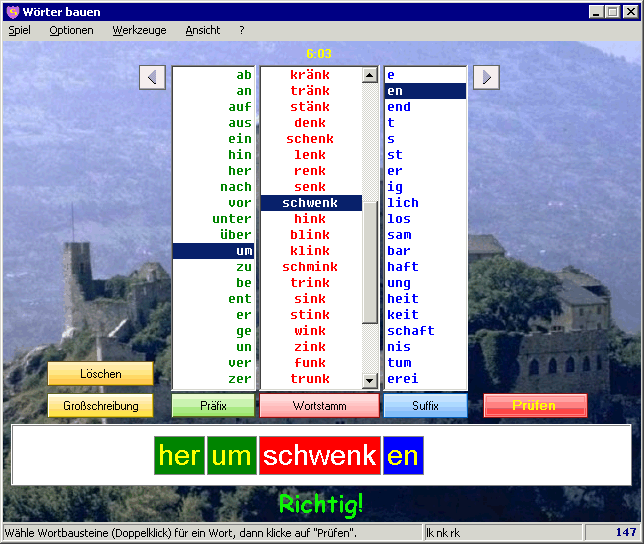This screenshot has width=644, height=544.
Task: Select prefix 'nach' in the green list
Action: tap(213, 187)
